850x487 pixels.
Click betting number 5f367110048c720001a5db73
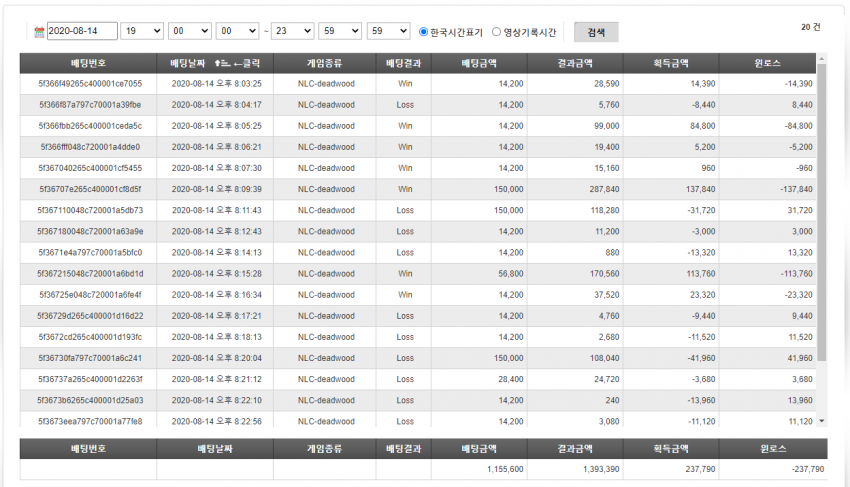click(x=90, y=210)
